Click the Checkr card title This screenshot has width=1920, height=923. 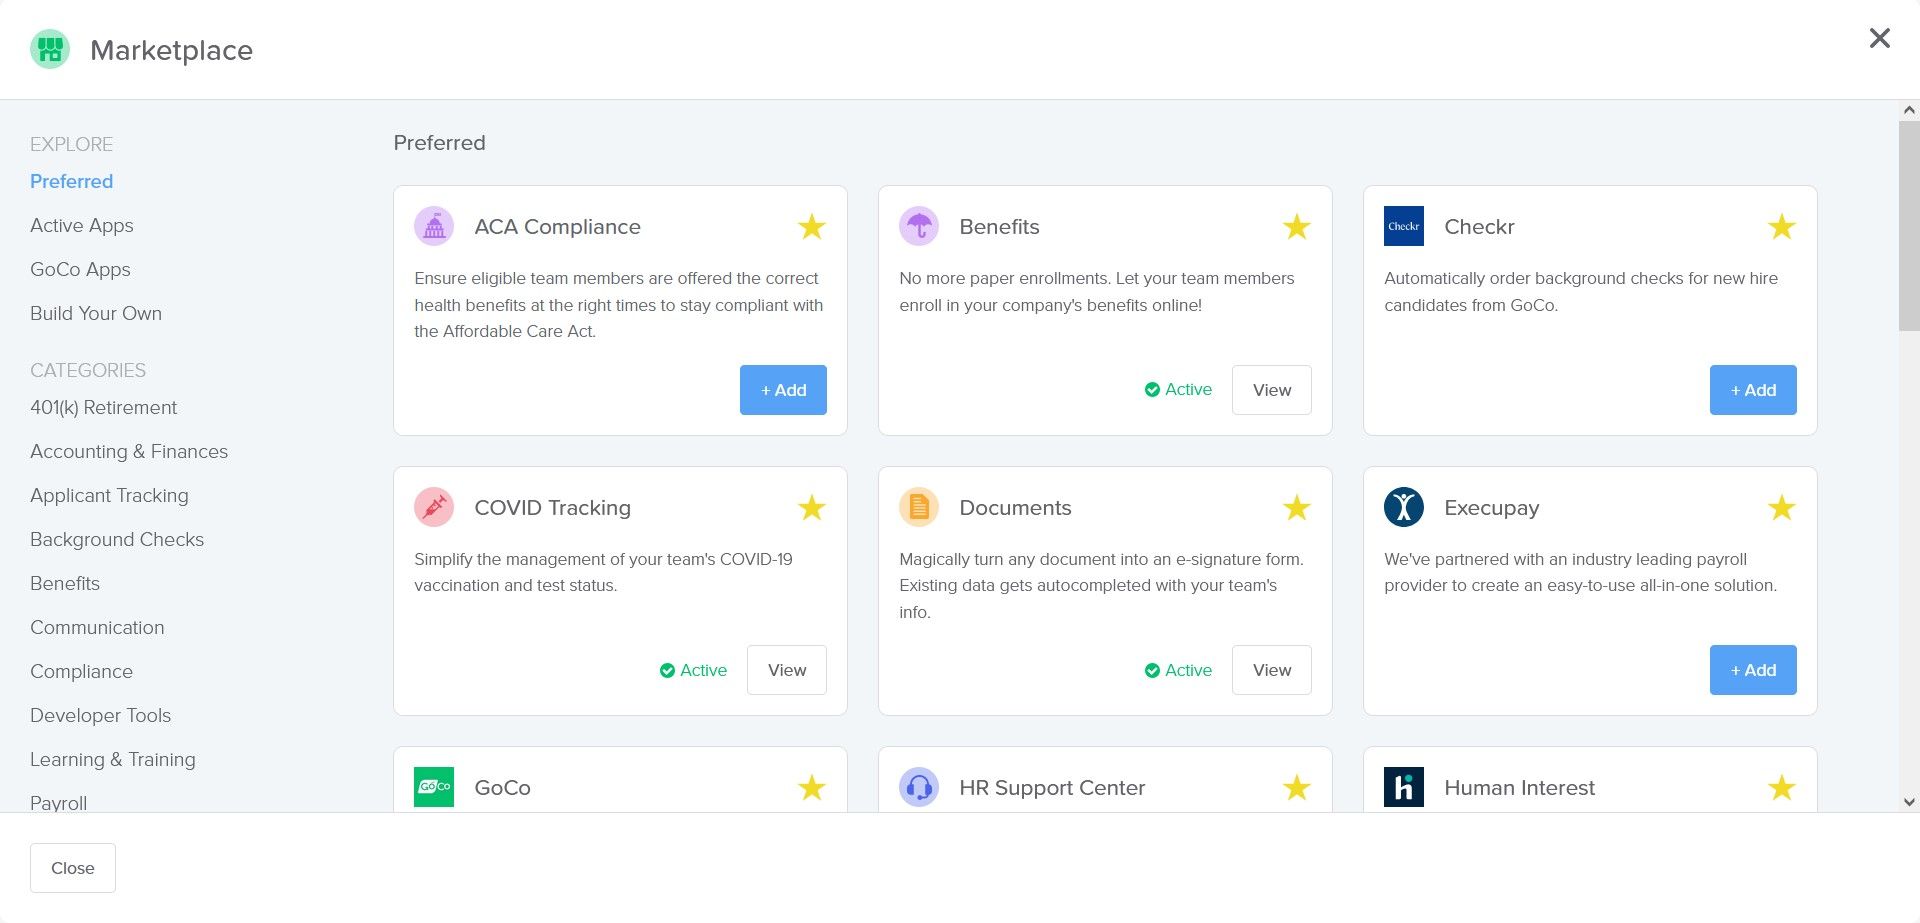[1479, 227]
